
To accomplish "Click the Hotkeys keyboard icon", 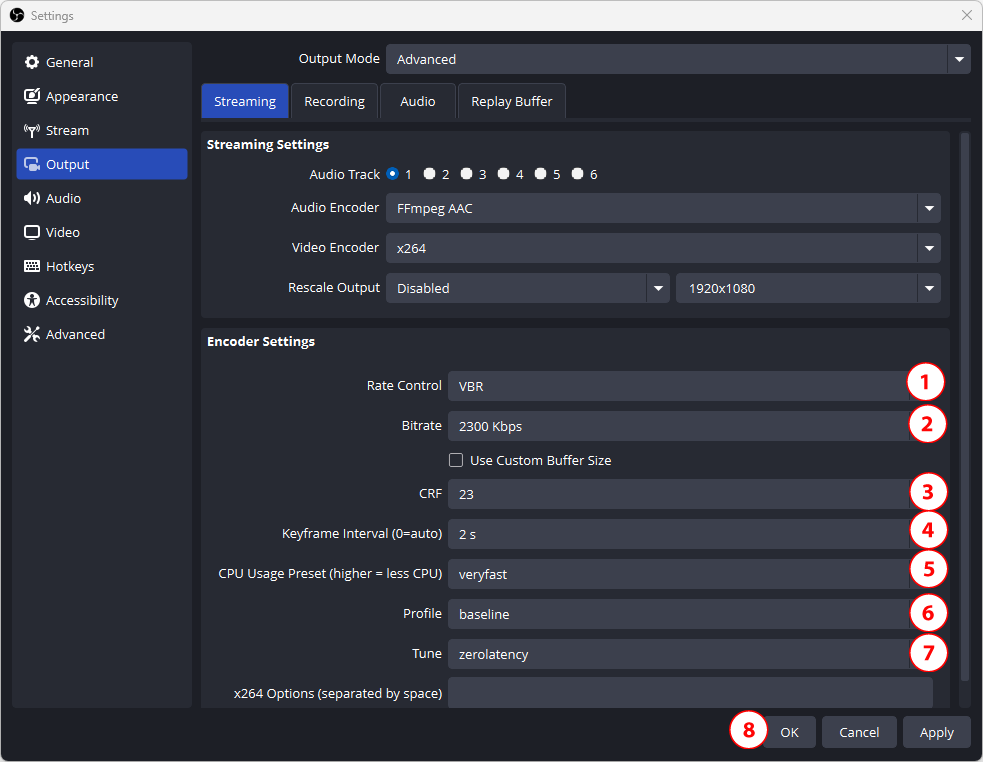I will click(31, 266).
